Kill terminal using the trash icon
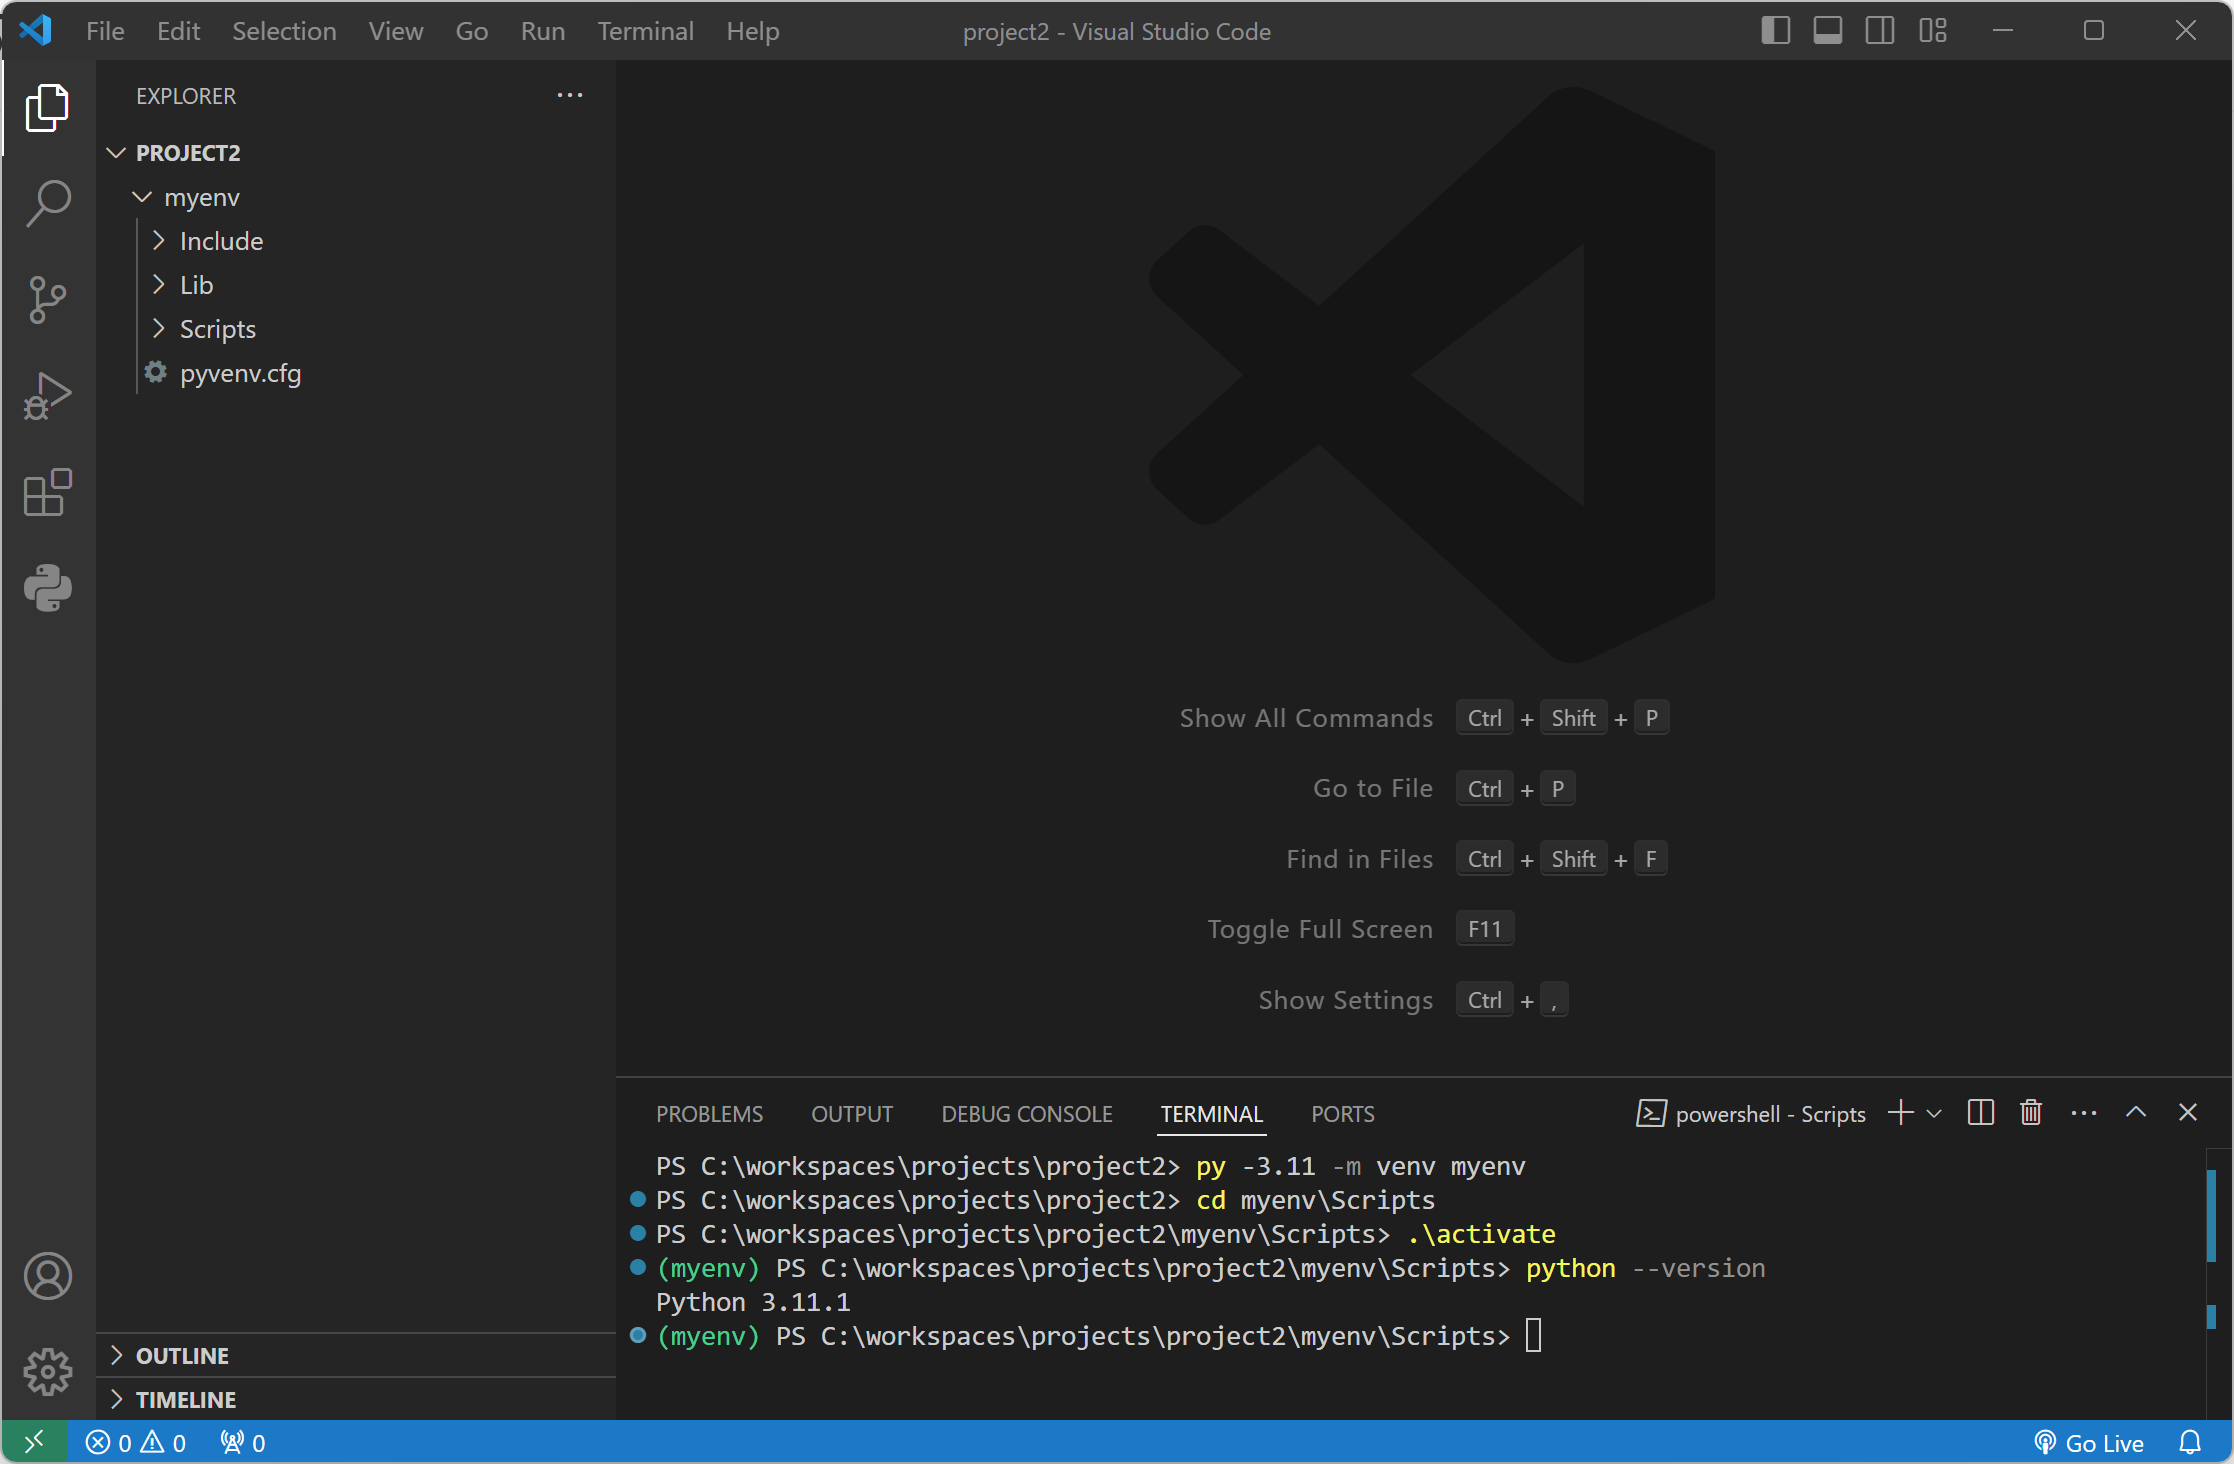Screen dimensions: 2234x1464 pyautogui.click(x=2030, y=1113)
